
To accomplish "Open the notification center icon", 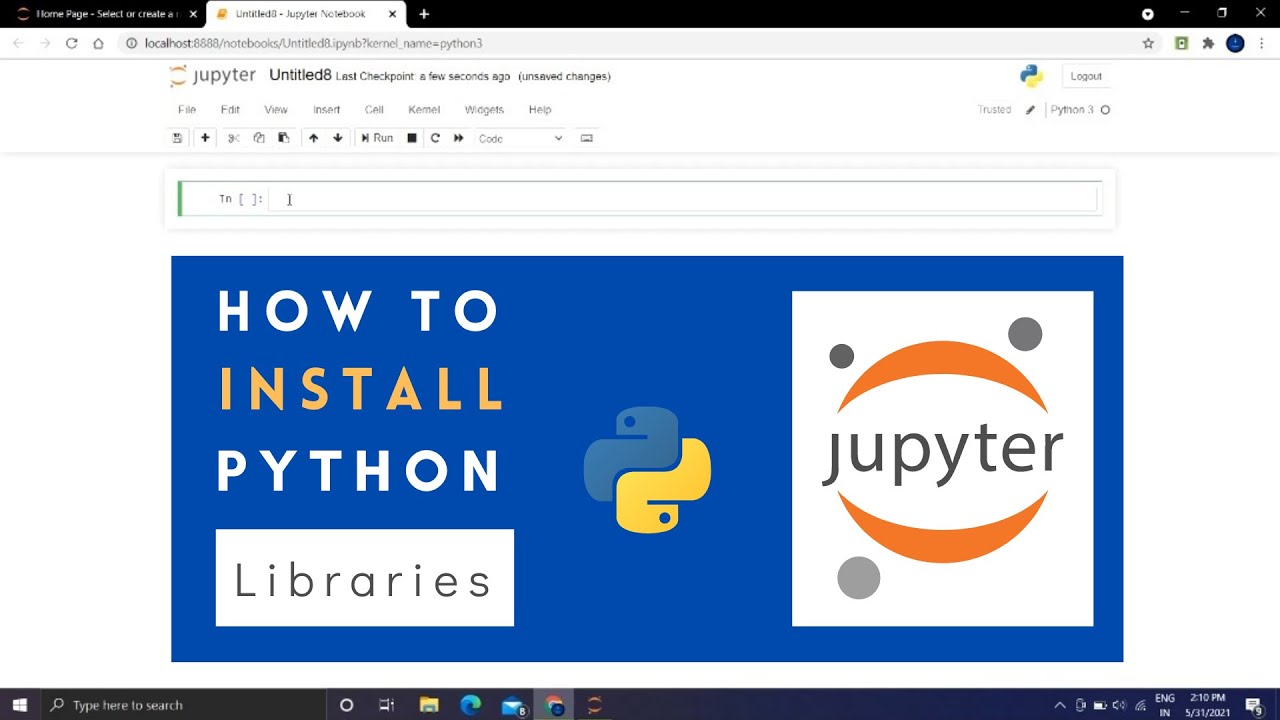I will (1256, 705).
